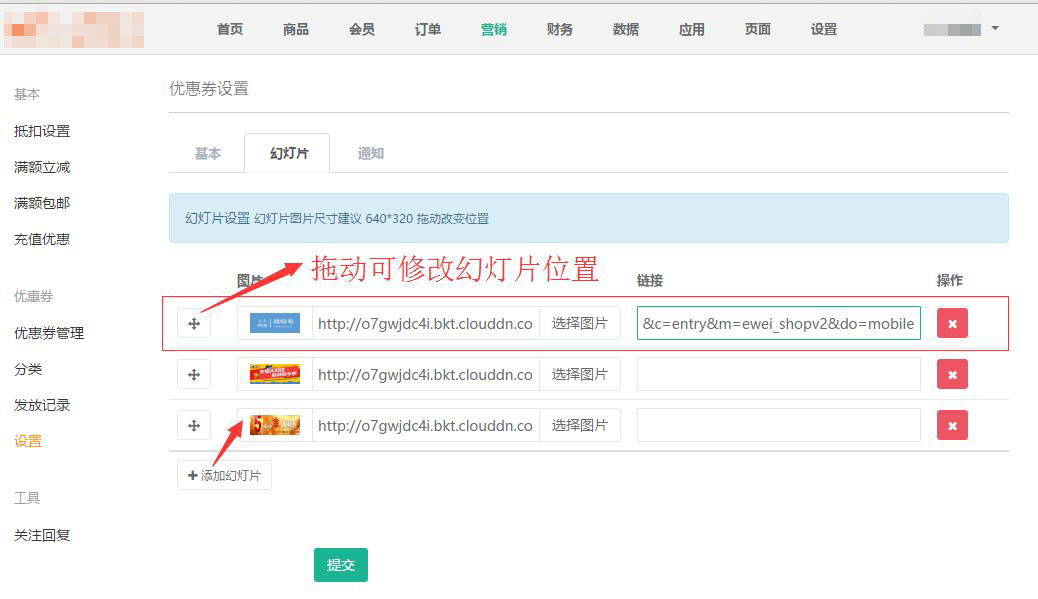Click the move icon of third slide row
This screenshot has height=599, width=1038.
[x=194, y=425]
